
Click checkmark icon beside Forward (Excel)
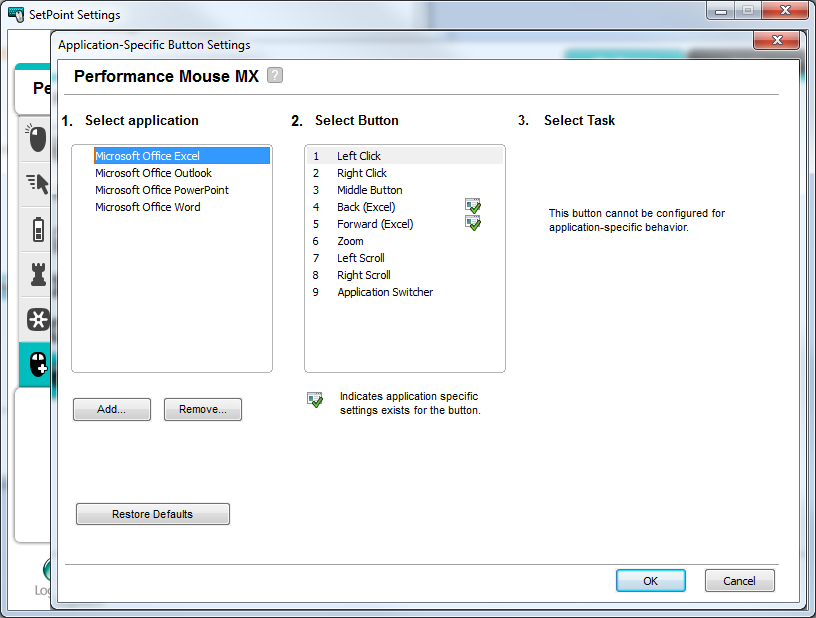click(x=473, y=223)
